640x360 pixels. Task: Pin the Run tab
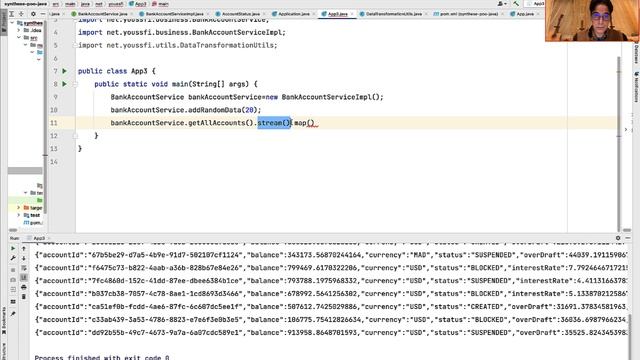(13, 313)
